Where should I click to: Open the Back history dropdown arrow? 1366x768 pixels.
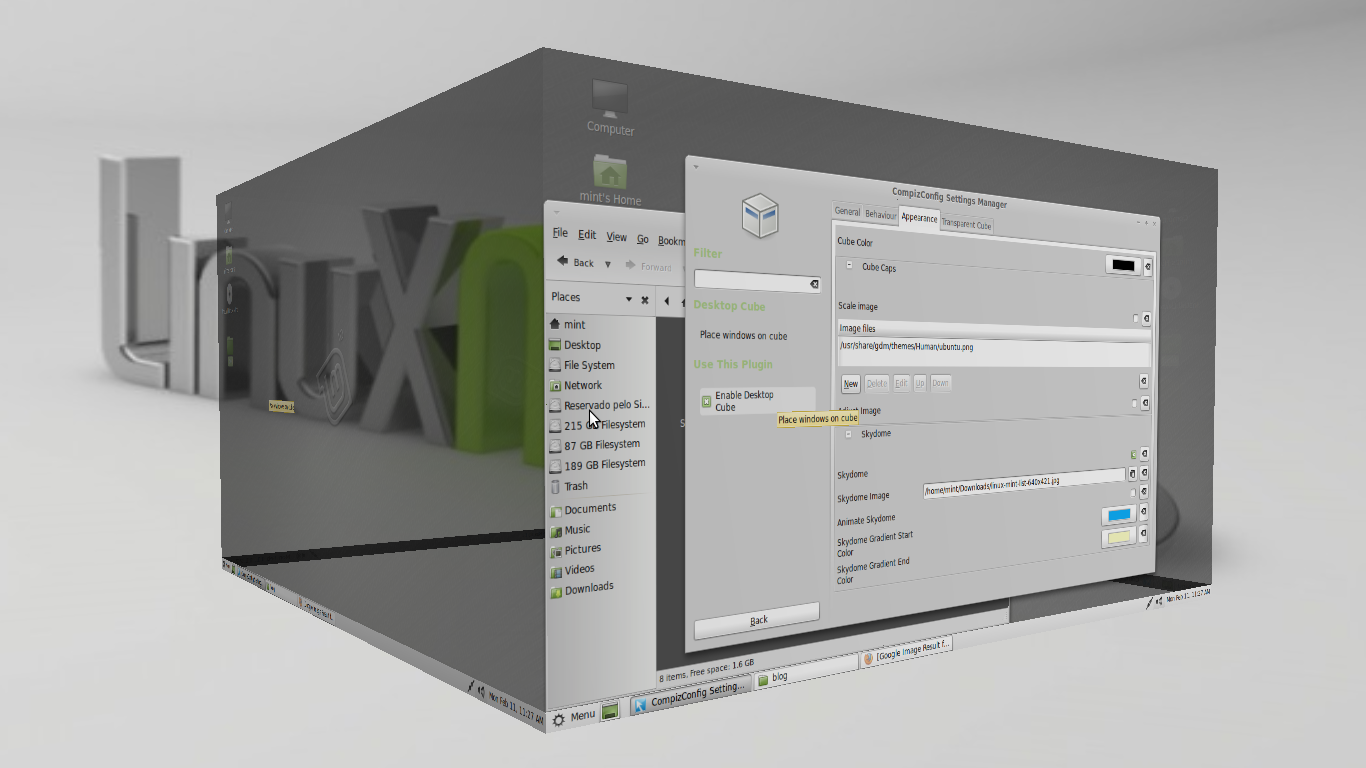(x=607, y=264)
